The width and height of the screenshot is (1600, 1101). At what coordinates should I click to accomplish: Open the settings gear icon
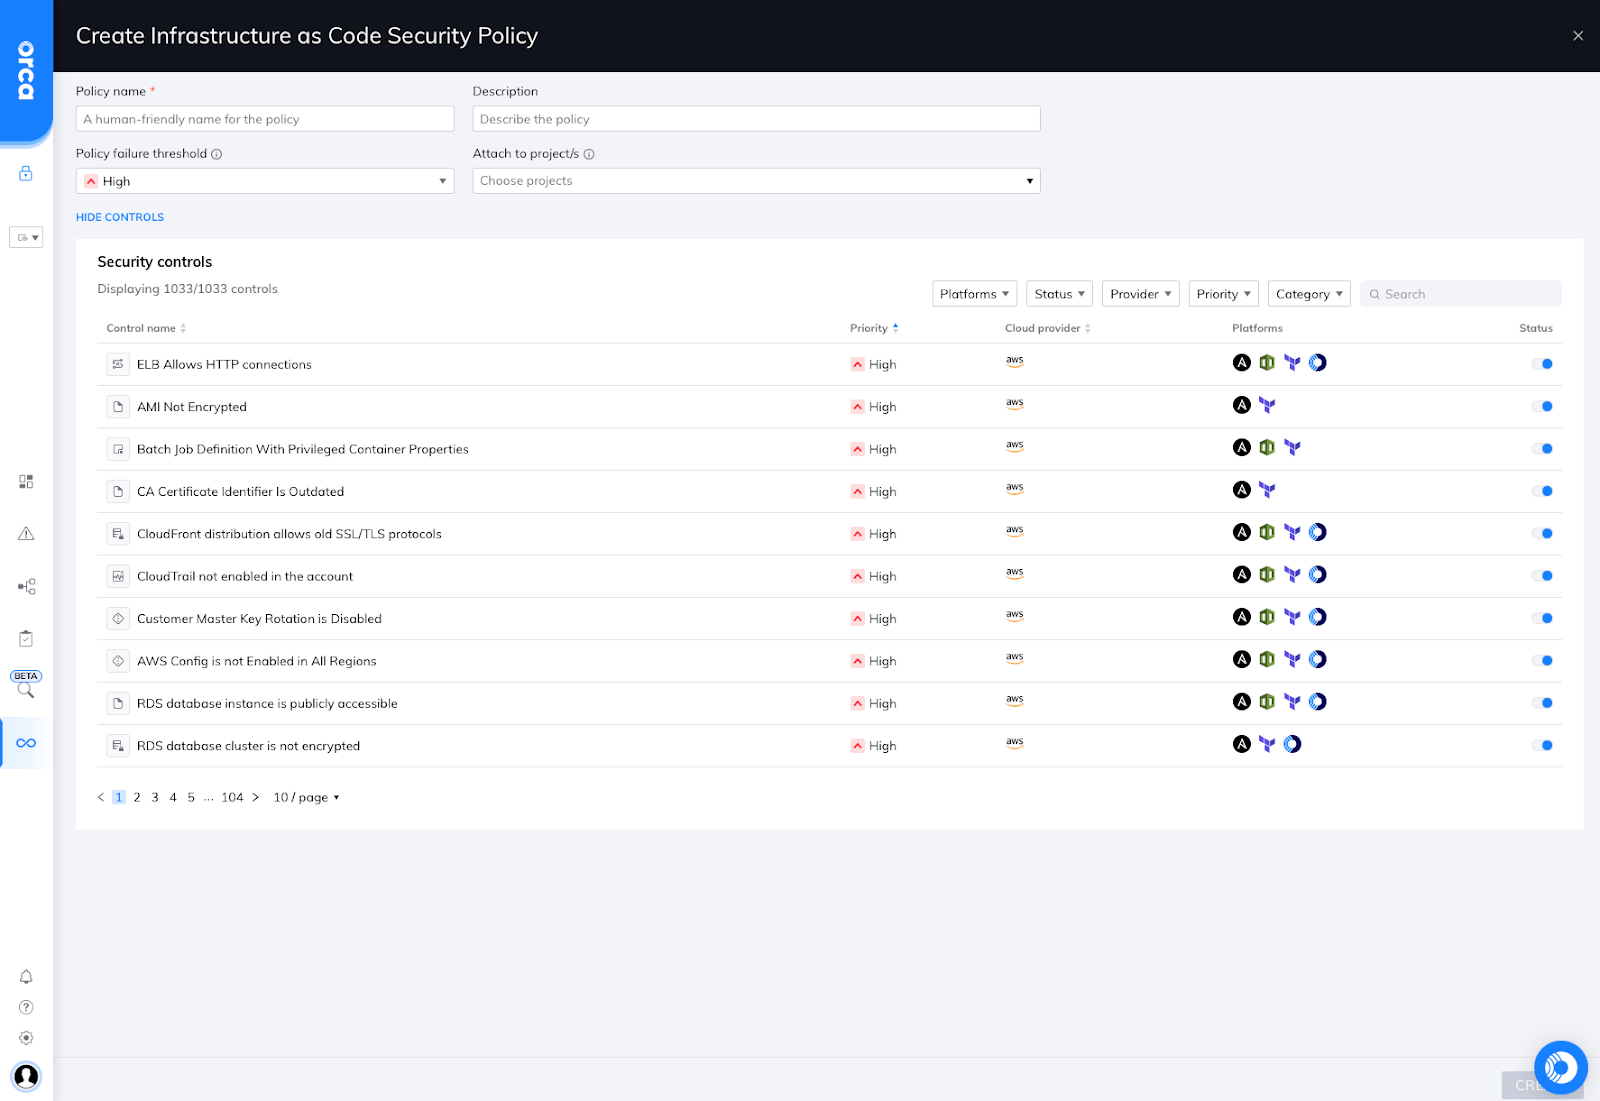[x=25, y=1037]
